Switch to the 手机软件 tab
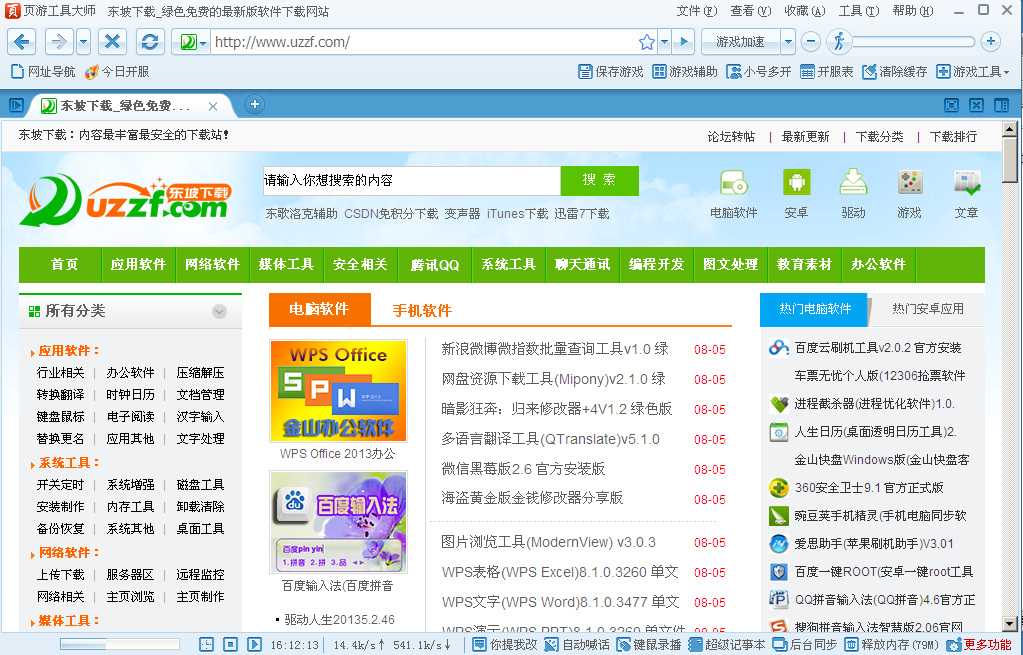This screenshot has height=655, width=1023. click(421, 310)
